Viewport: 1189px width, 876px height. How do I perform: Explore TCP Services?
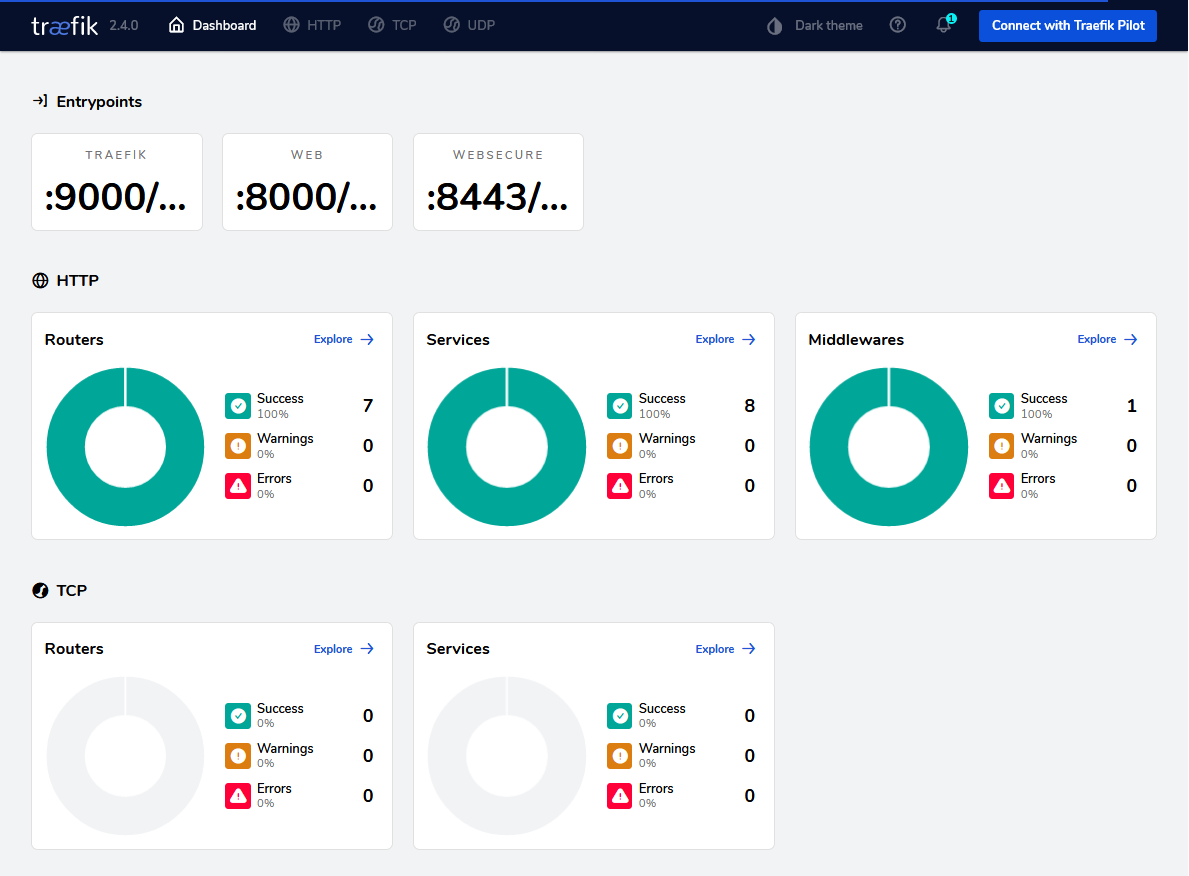coord(726,648)
